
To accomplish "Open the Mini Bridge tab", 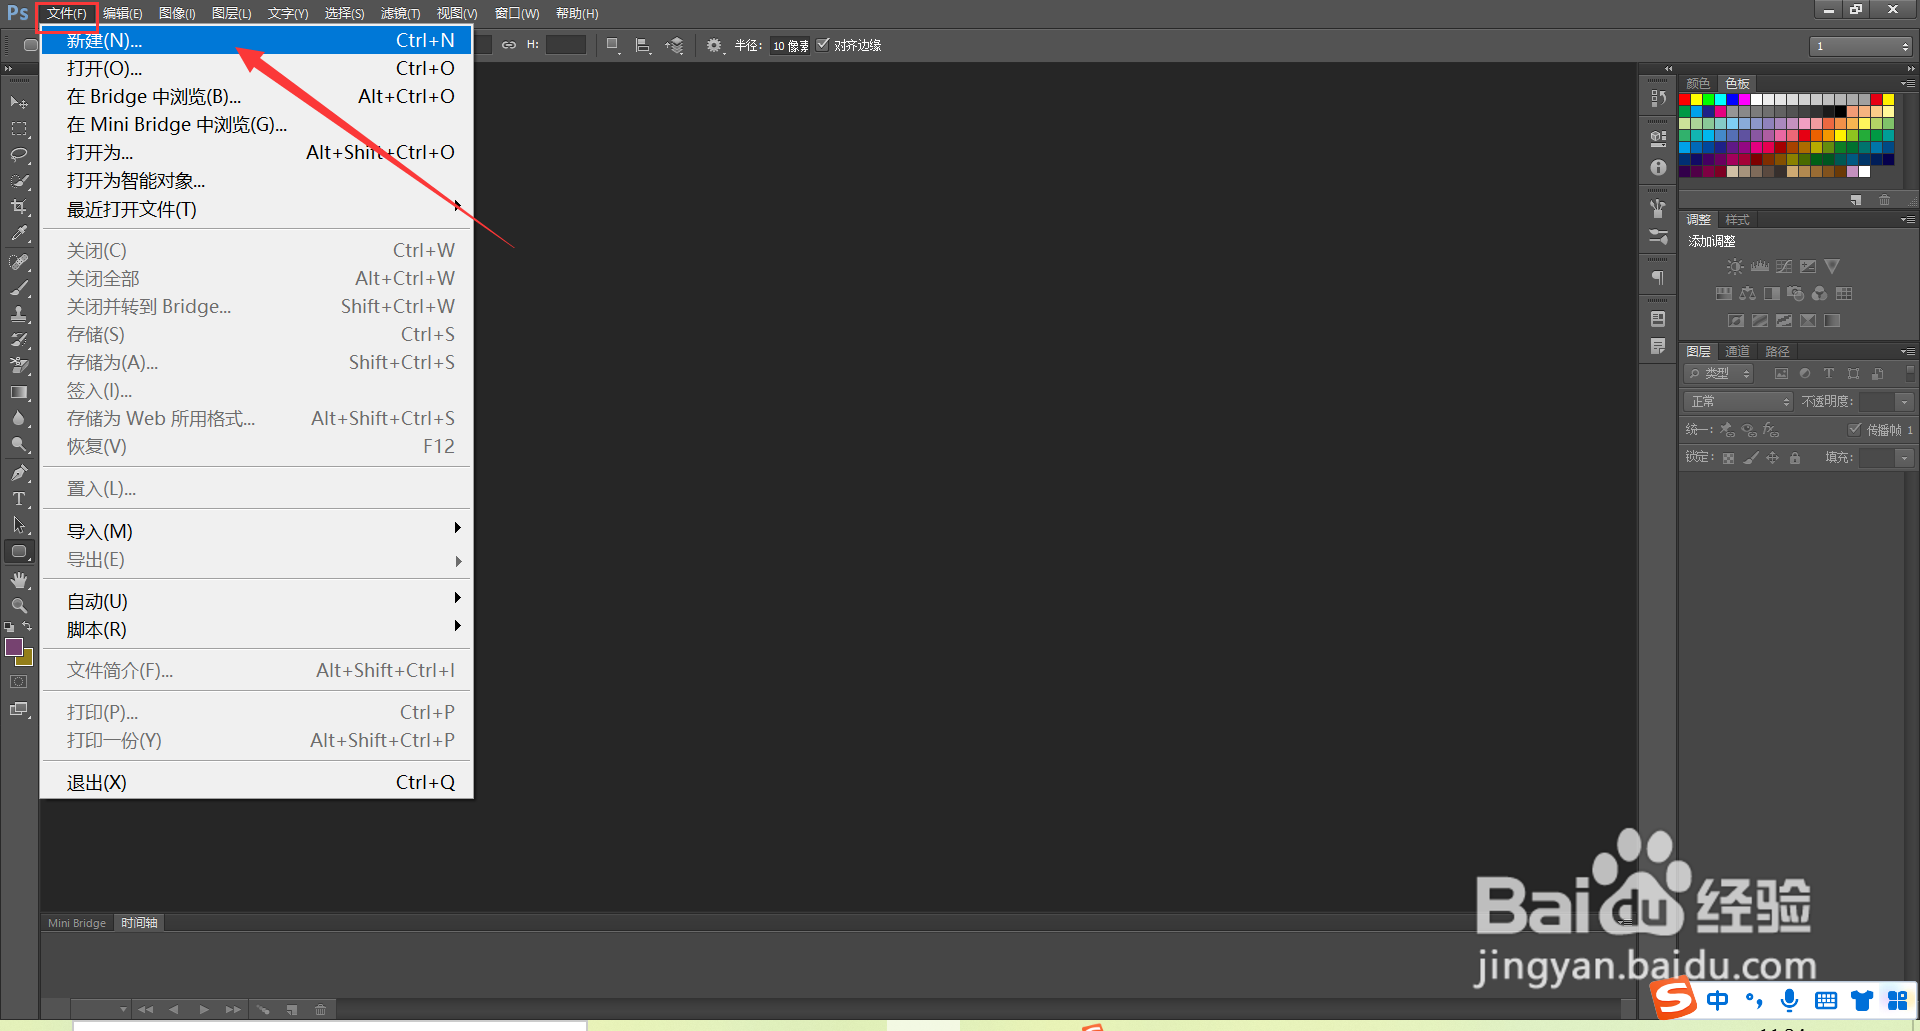I will pyautogui.click(x=77, y=923).
